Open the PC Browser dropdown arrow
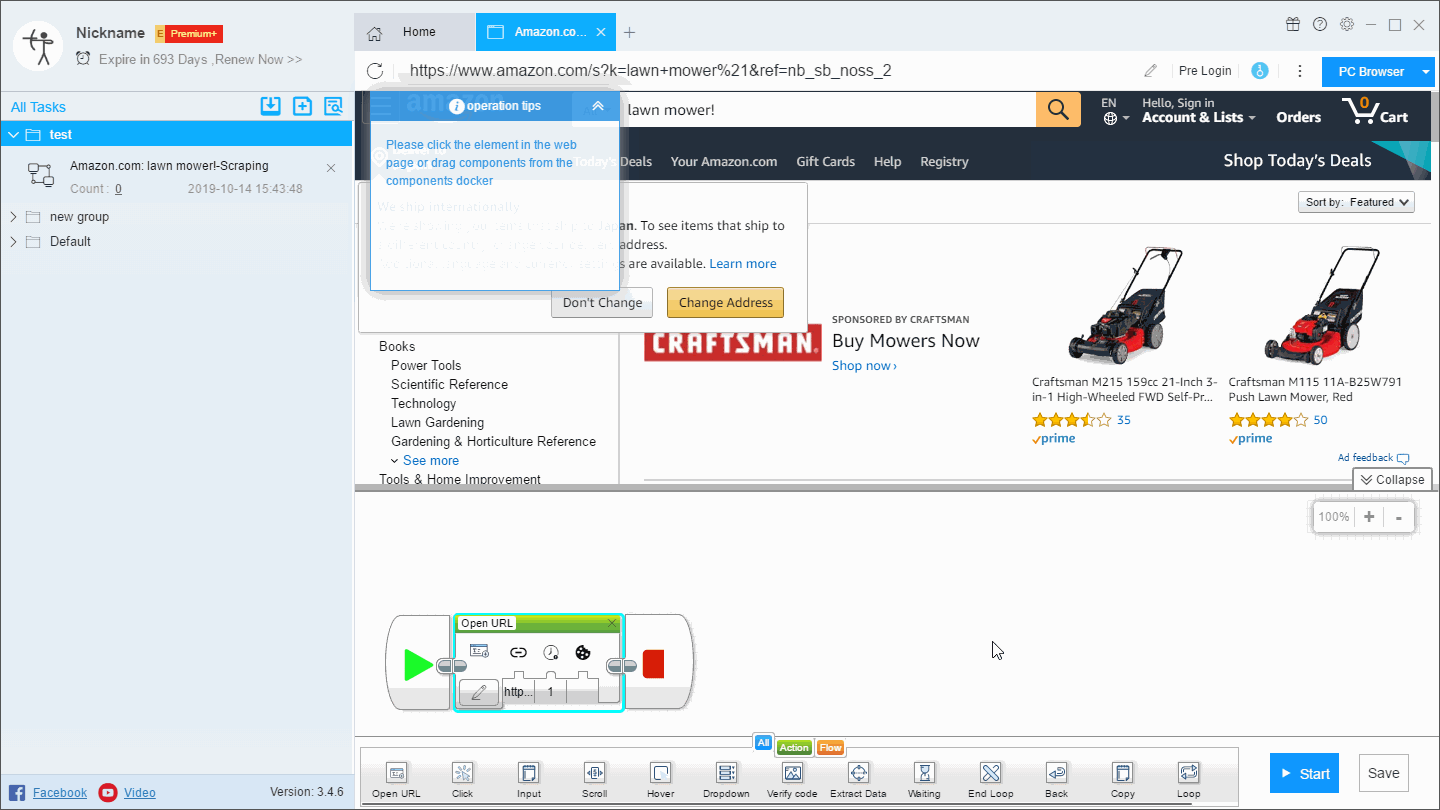Image resolution: width=1440 pixels, height=810 pixels. tap(1426, 72)
